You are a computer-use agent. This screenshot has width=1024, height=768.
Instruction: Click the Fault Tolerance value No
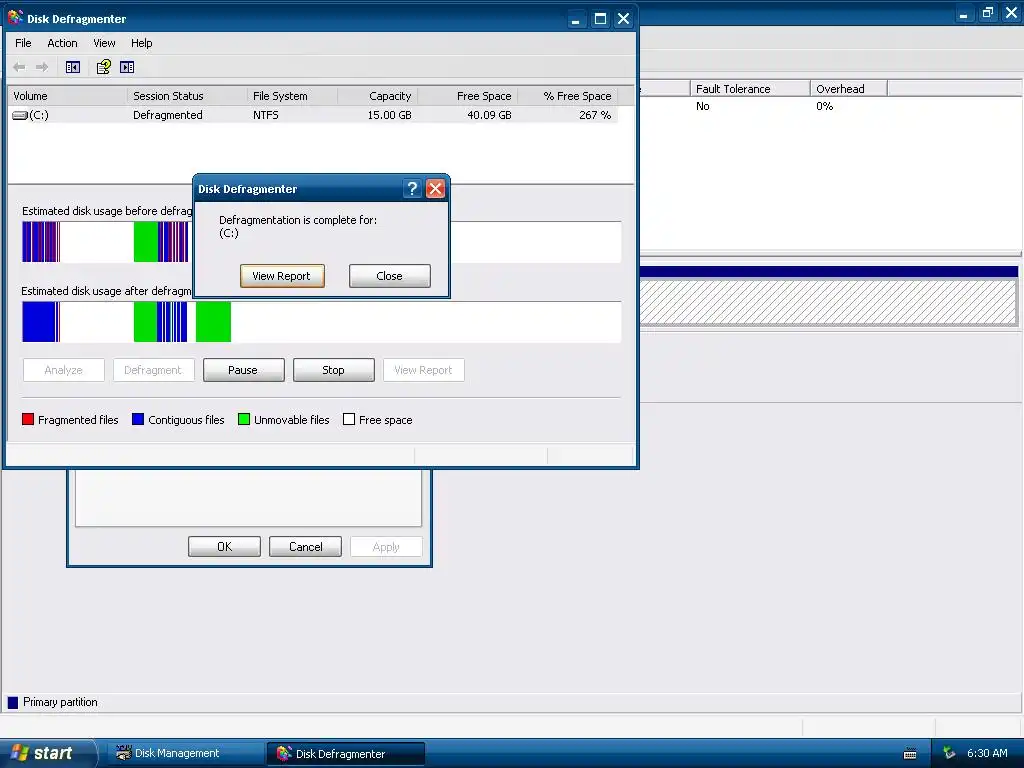(x=703, y=106)
